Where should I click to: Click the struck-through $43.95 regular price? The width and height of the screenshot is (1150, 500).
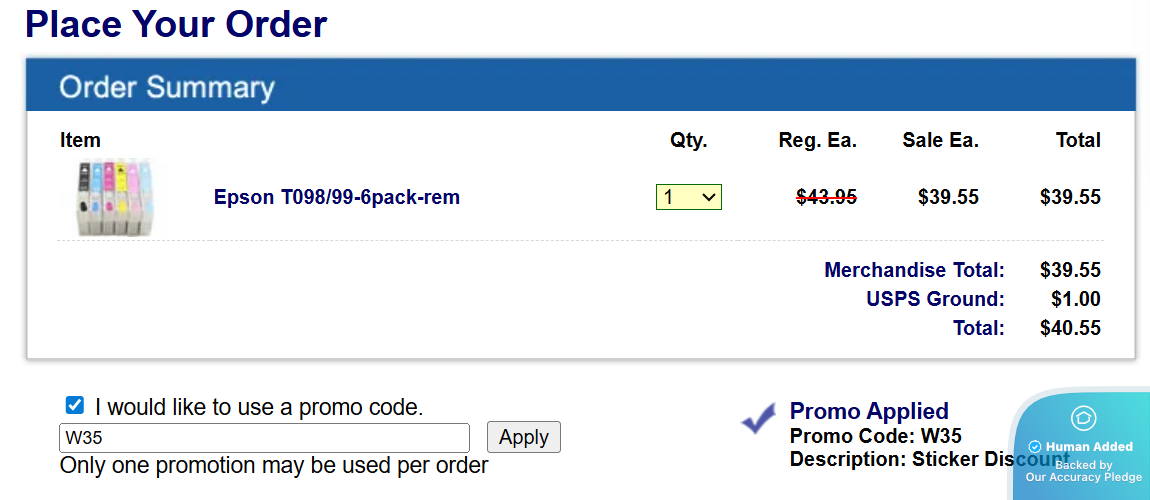(826, 197)
